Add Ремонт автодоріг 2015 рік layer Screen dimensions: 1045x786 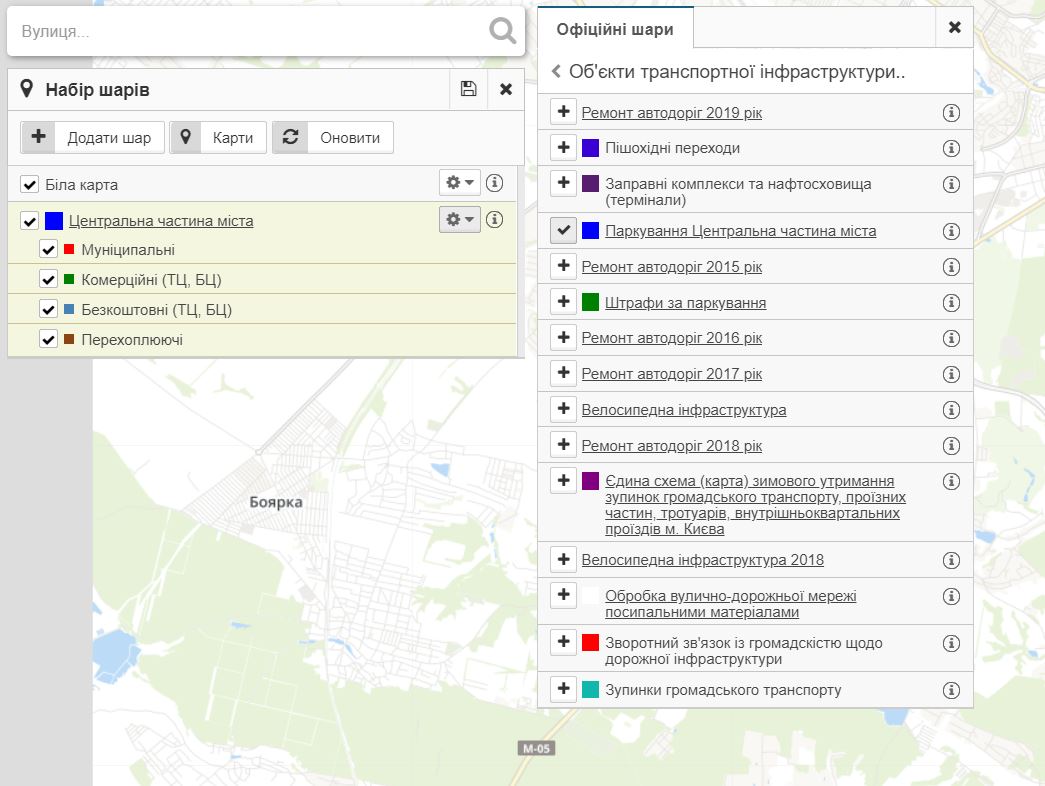[563, 266]
